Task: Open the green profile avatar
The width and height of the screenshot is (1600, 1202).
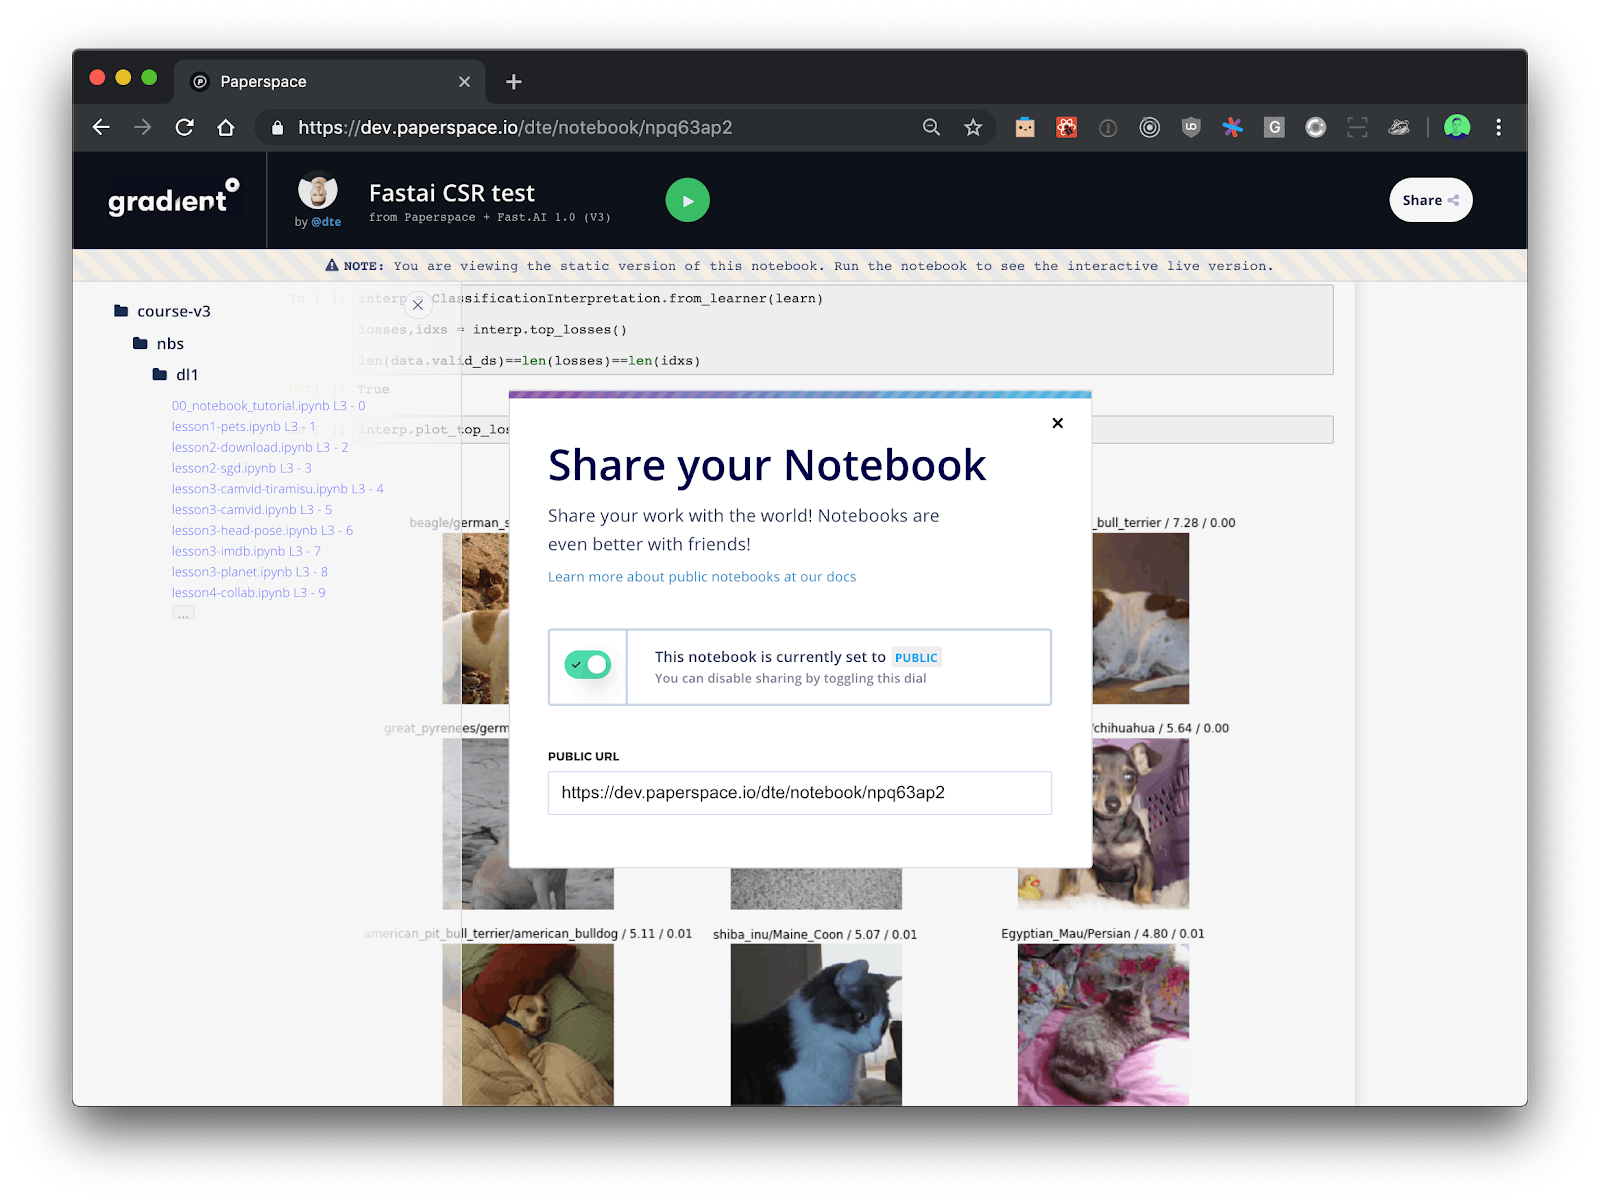Action: pos(1457,127)
